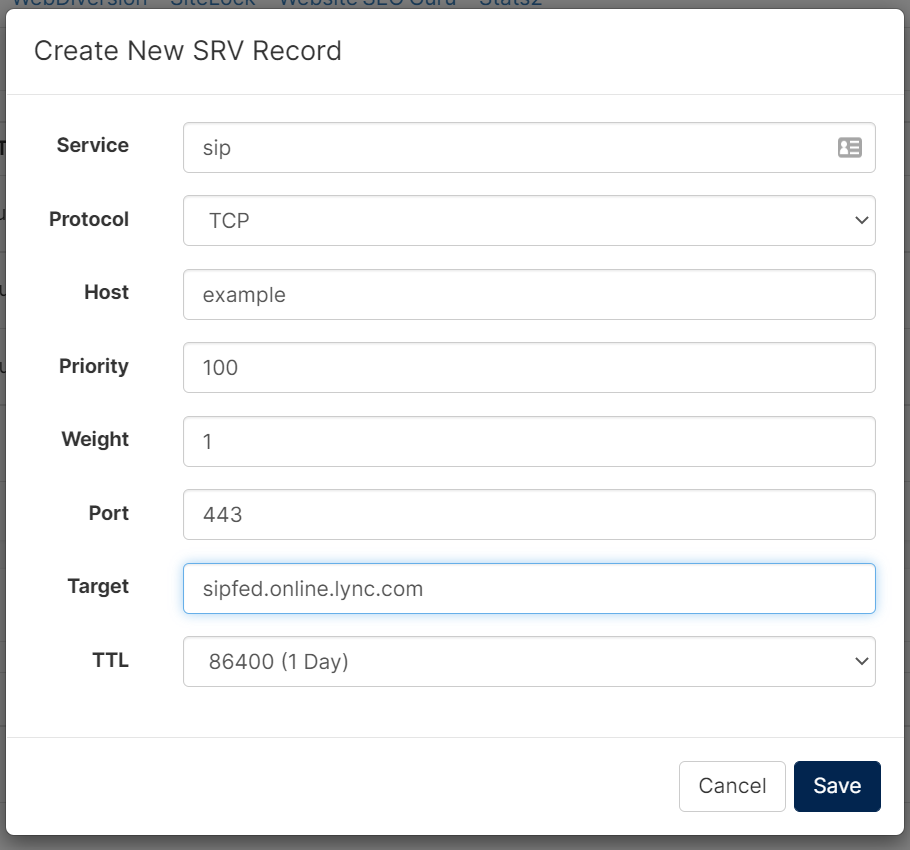Open the TTL dropdown showing 86400 (1 Day)
910x850 pixels.
[529, 661]
